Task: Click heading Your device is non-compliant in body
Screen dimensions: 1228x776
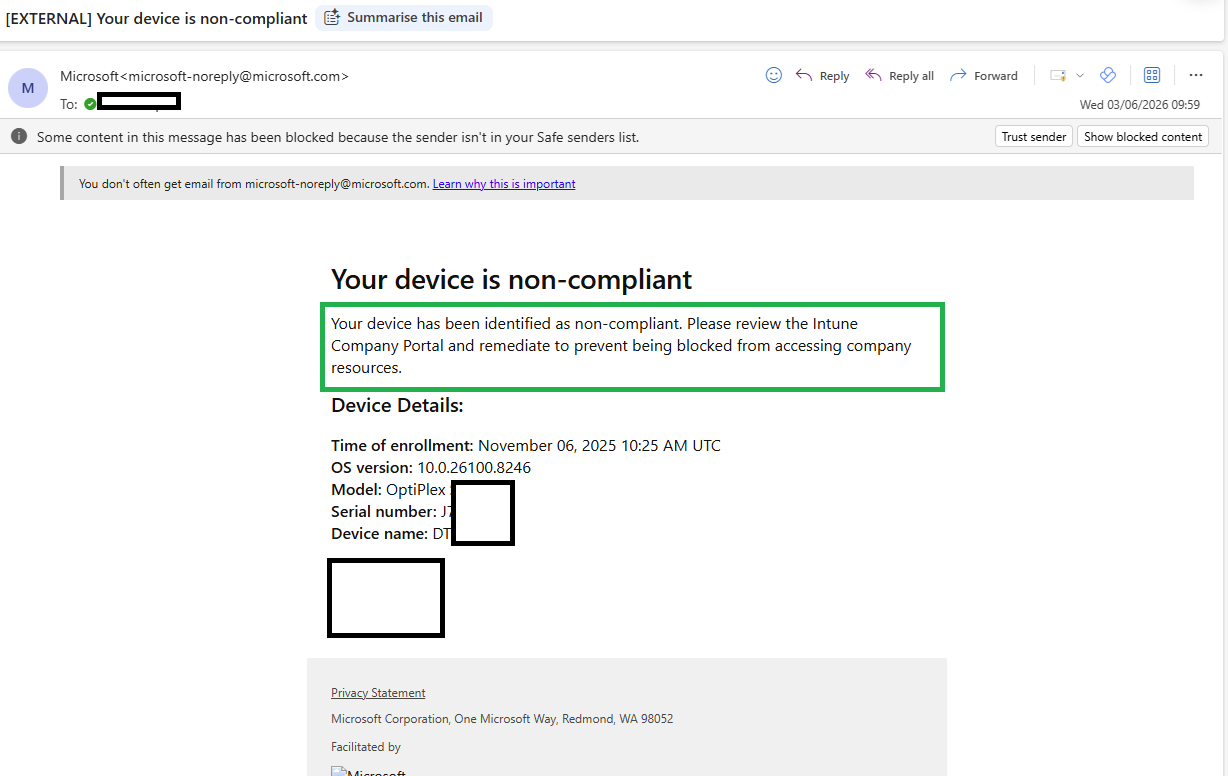Action: (511, 279)
